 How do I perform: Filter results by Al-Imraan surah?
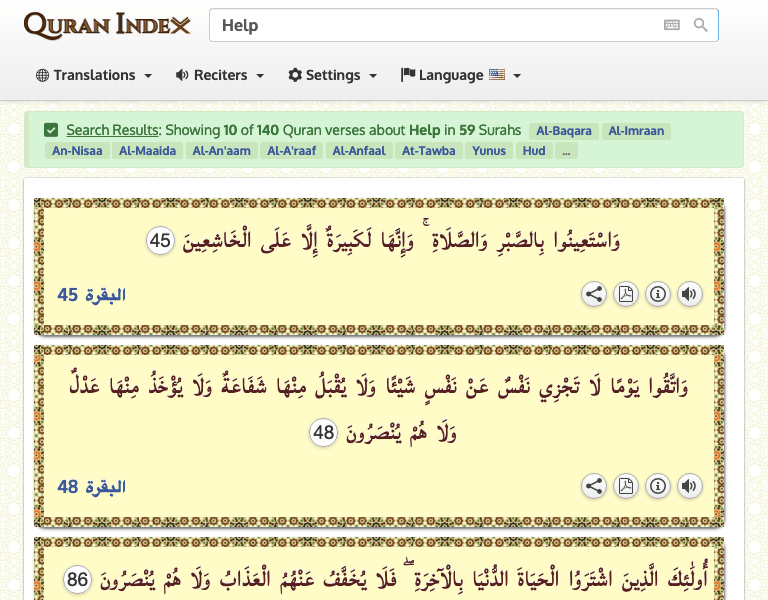pos(636,131)
